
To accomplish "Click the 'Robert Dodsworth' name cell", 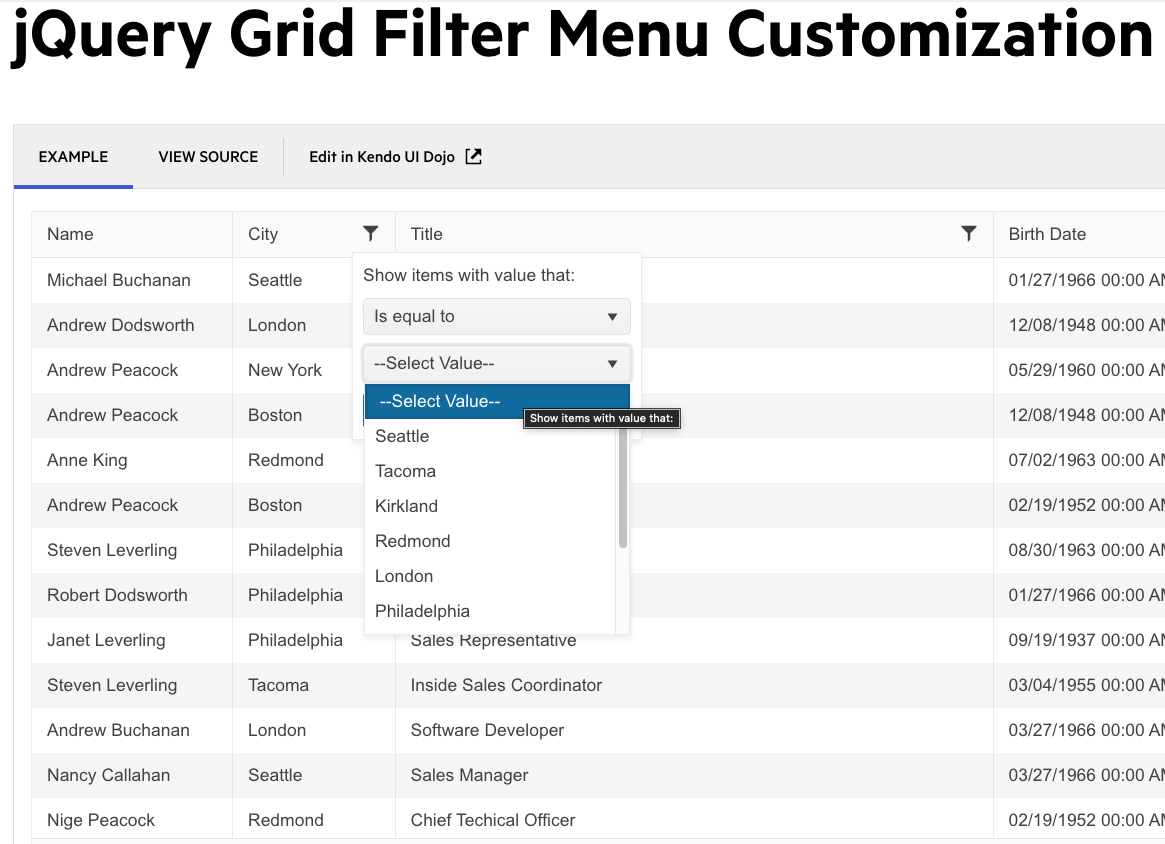I will pyautogui.click(x=132, y=595).
